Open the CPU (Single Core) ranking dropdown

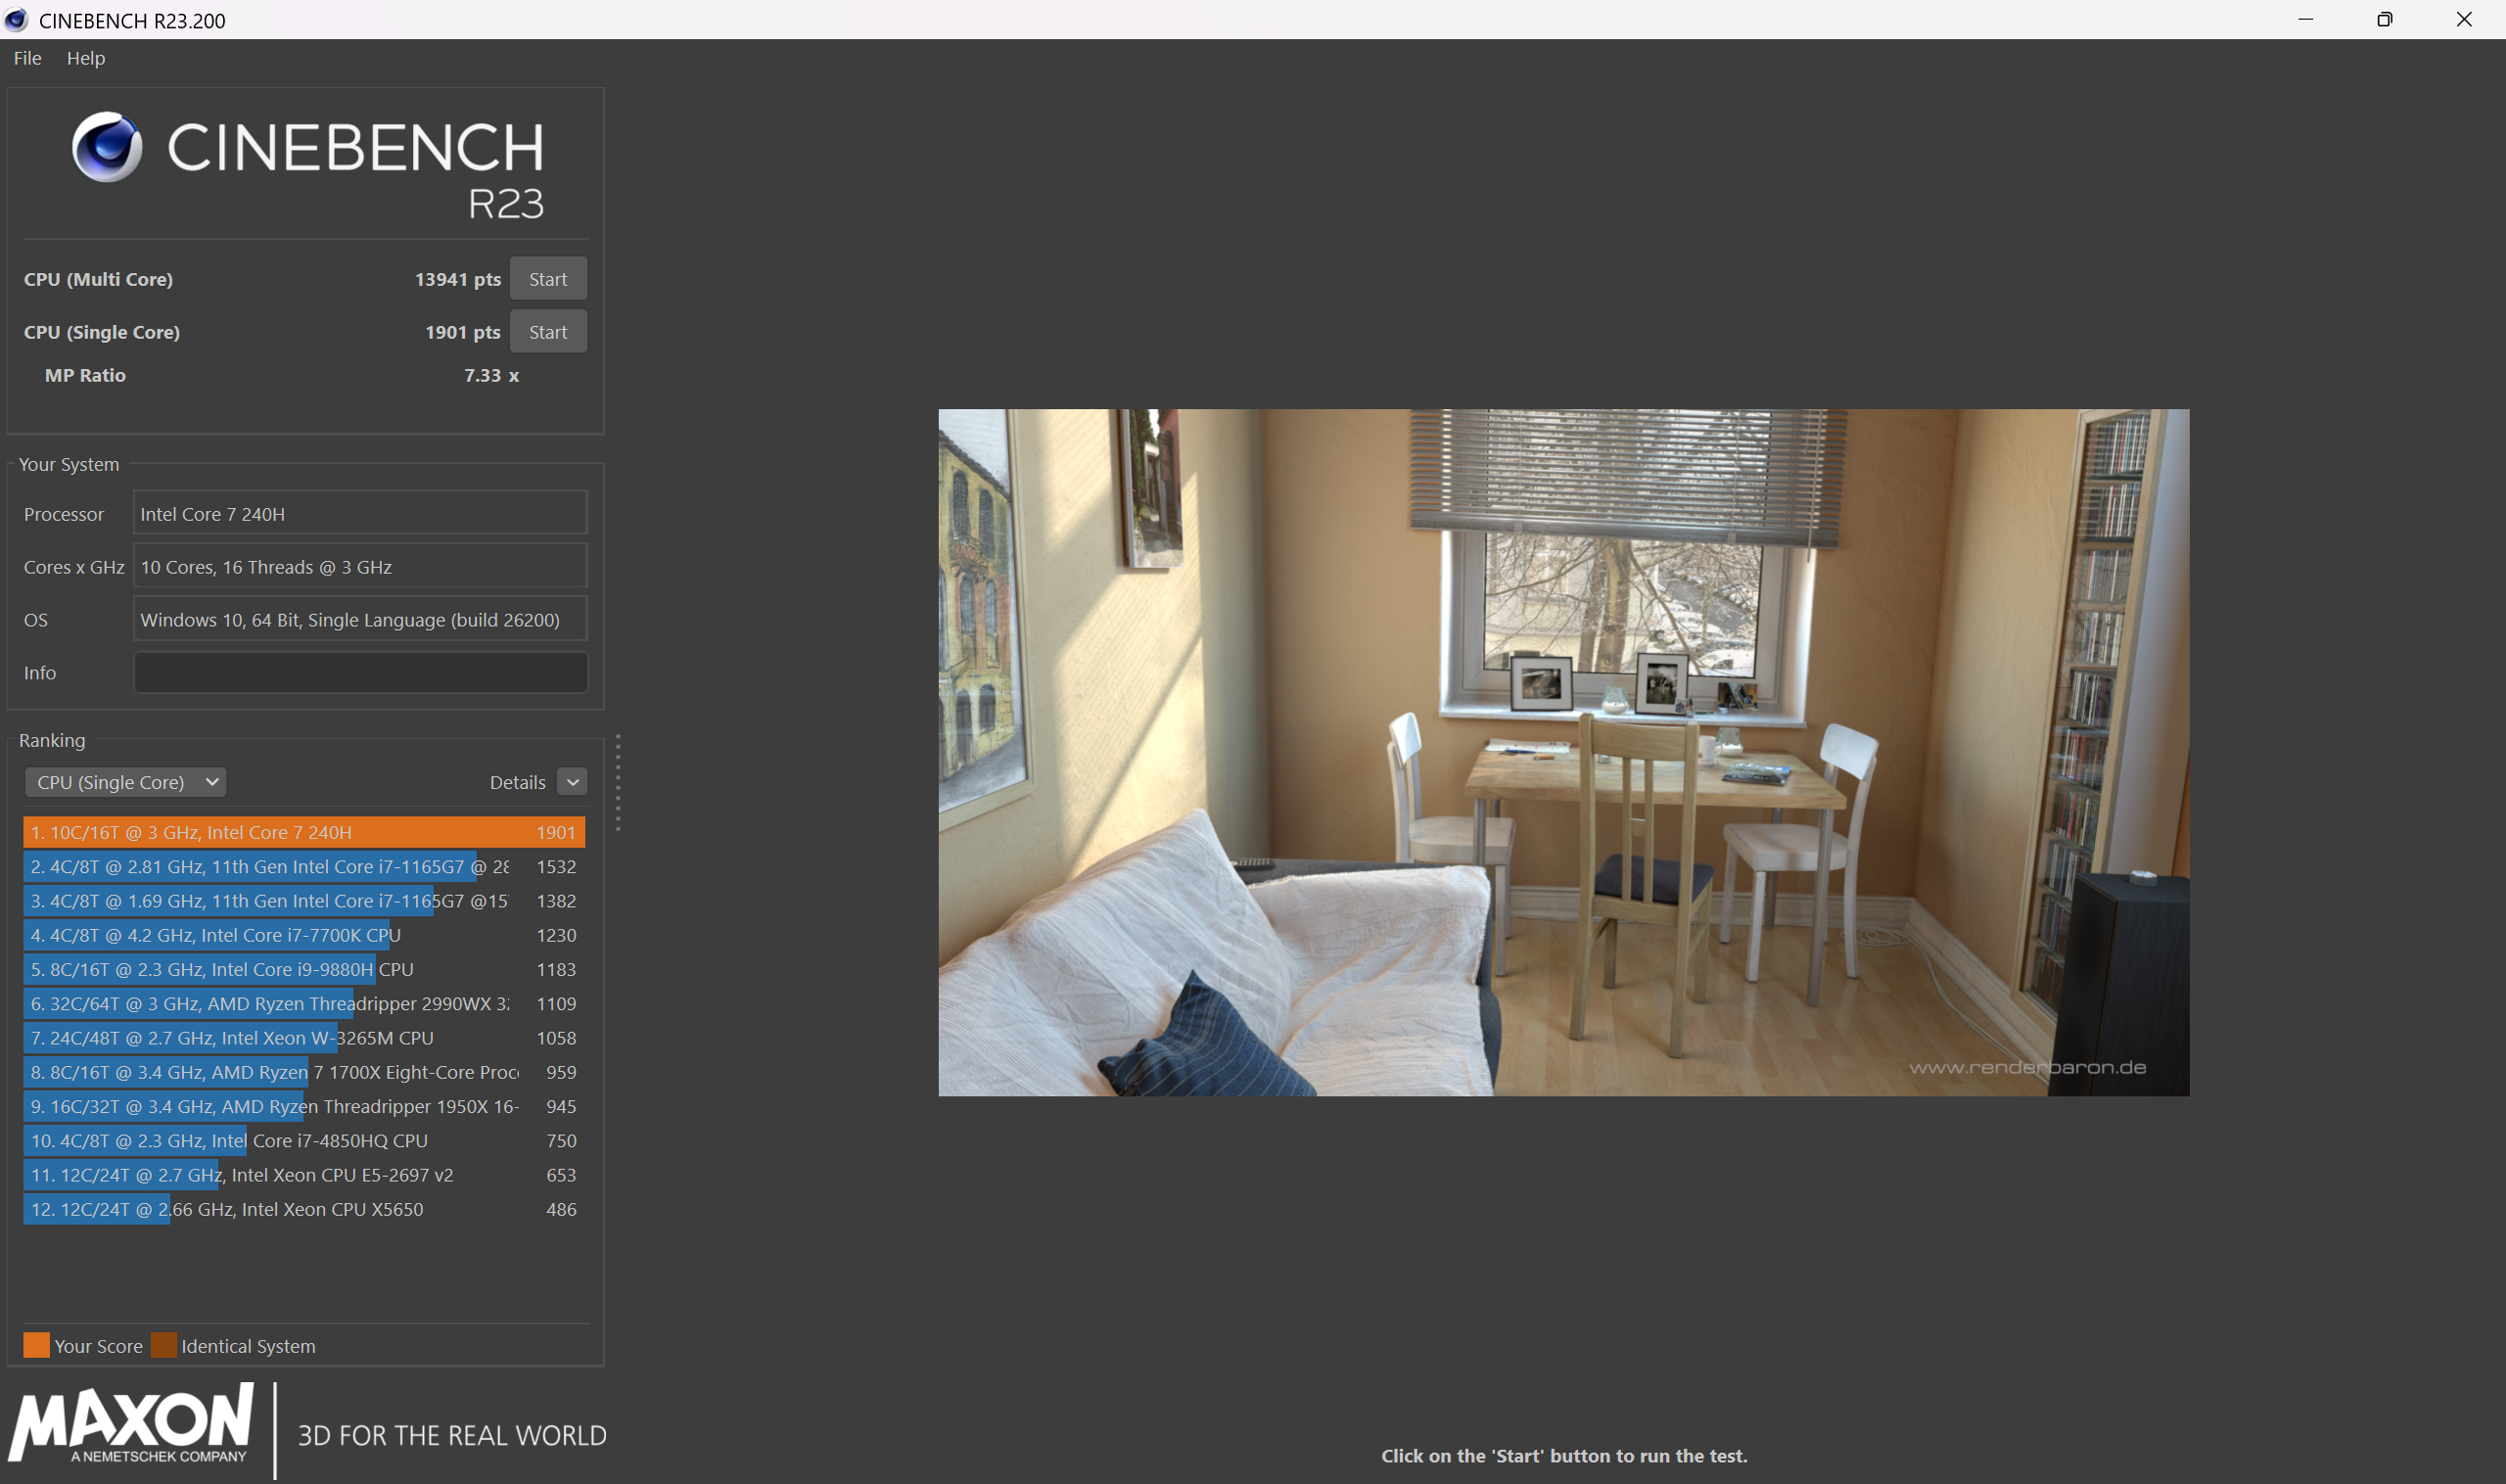coord(126,782)
